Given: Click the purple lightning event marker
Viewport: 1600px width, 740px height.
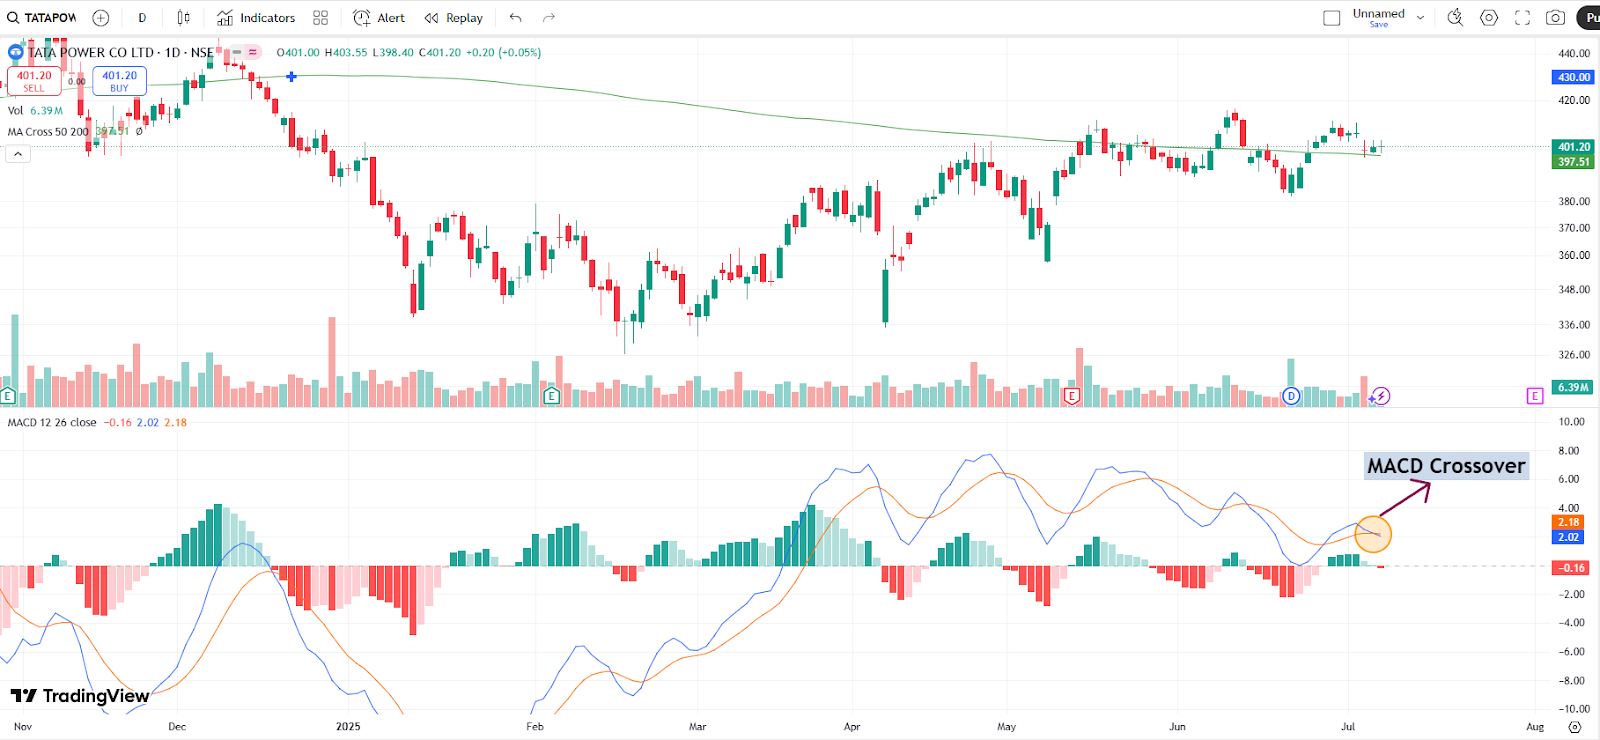Looking at the screenshot, I should point(1381,396).
